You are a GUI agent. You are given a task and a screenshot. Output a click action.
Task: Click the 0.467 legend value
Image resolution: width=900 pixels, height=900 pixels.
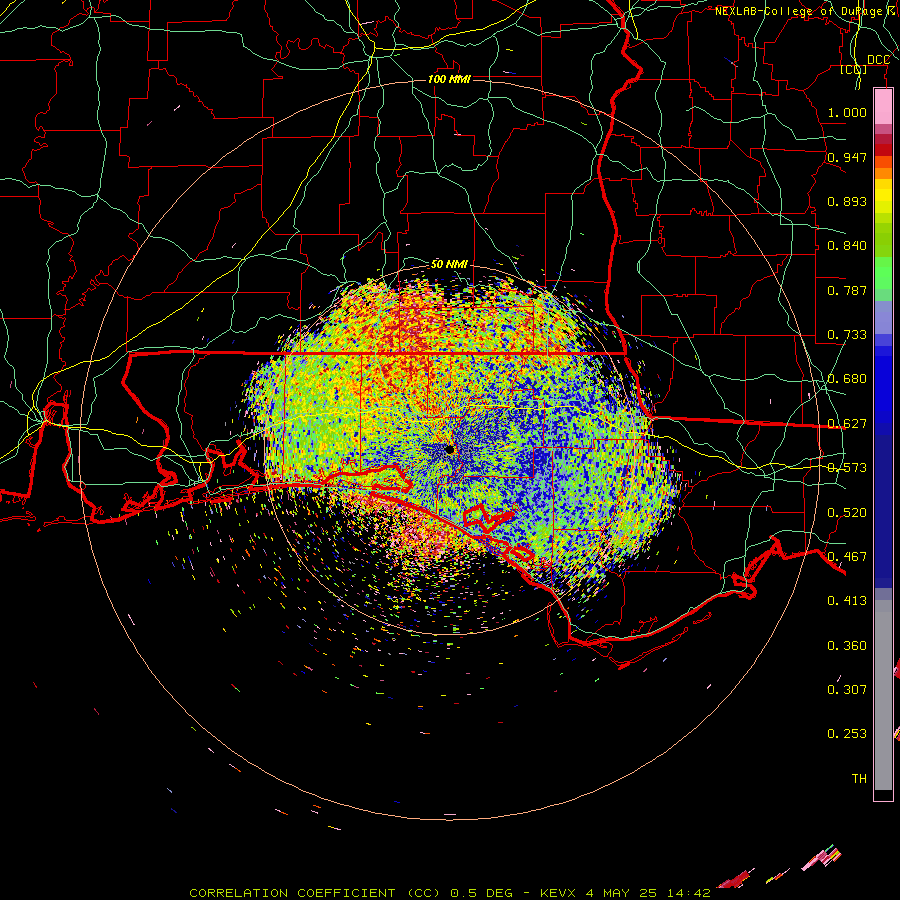[847, 557]
